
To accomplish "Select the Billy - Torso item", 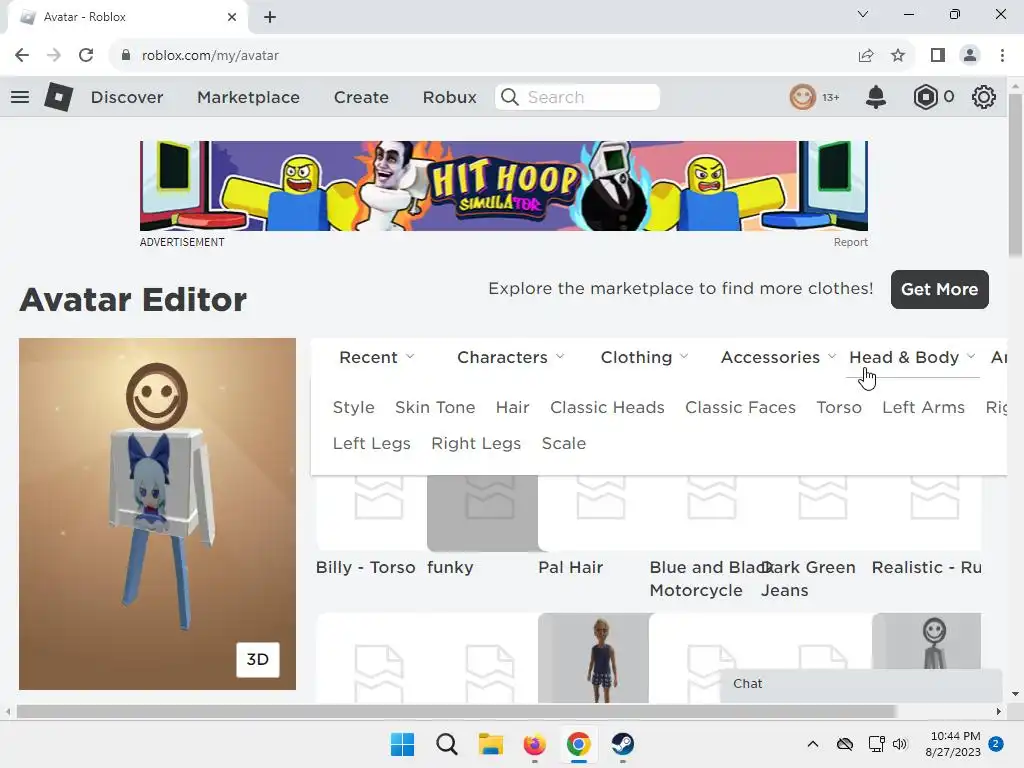I will pyautogui.click(x=371, y=516).
